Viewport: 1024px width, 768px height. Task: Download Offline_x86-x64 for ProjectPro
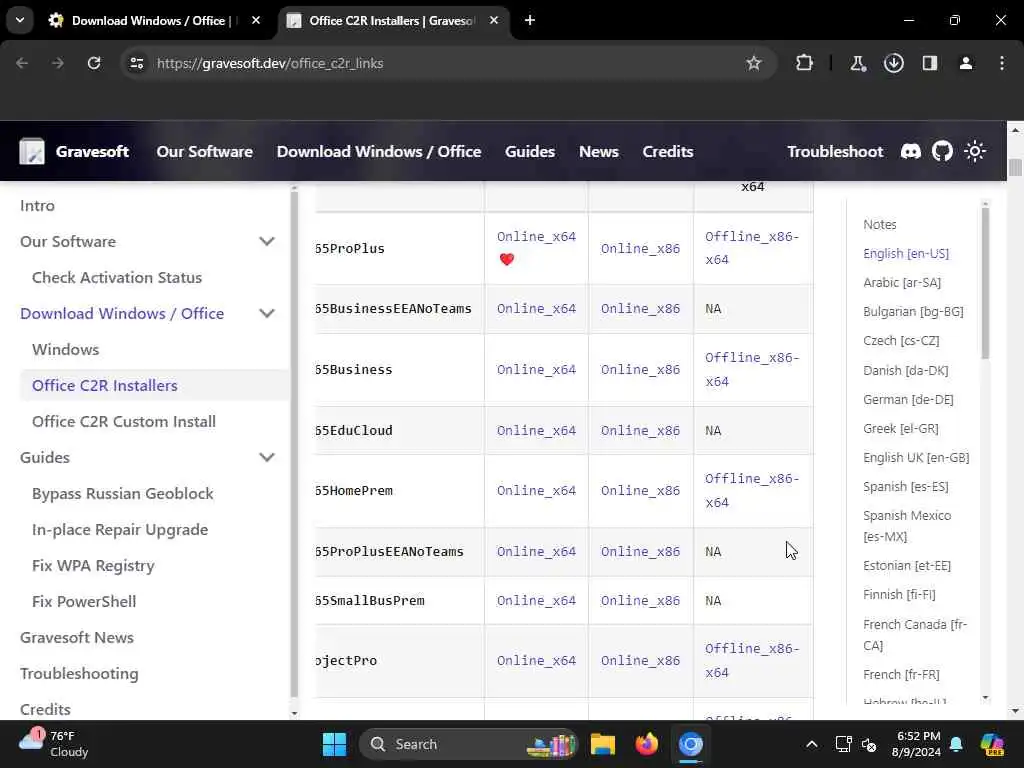pyautogui.click(x=752, y=660)
